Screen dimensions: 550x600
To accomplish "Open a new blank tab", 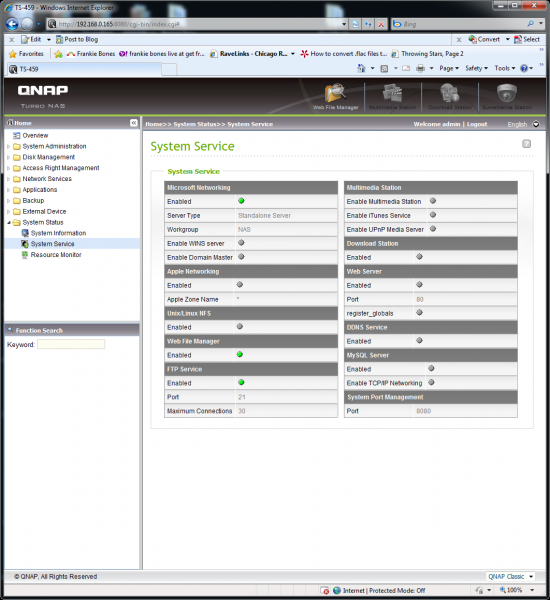I will click(169, 70).
